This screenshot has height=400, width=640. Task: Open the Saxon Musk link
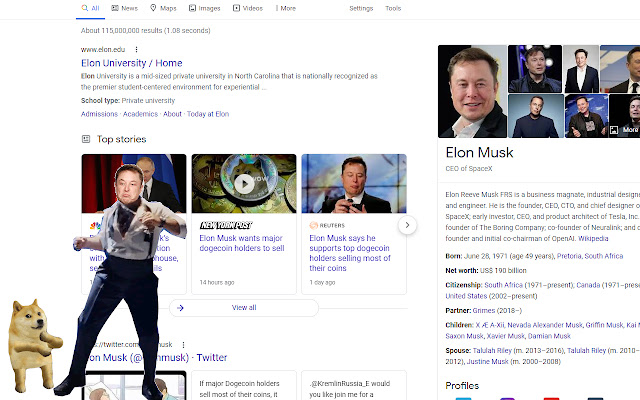point(464,336)
